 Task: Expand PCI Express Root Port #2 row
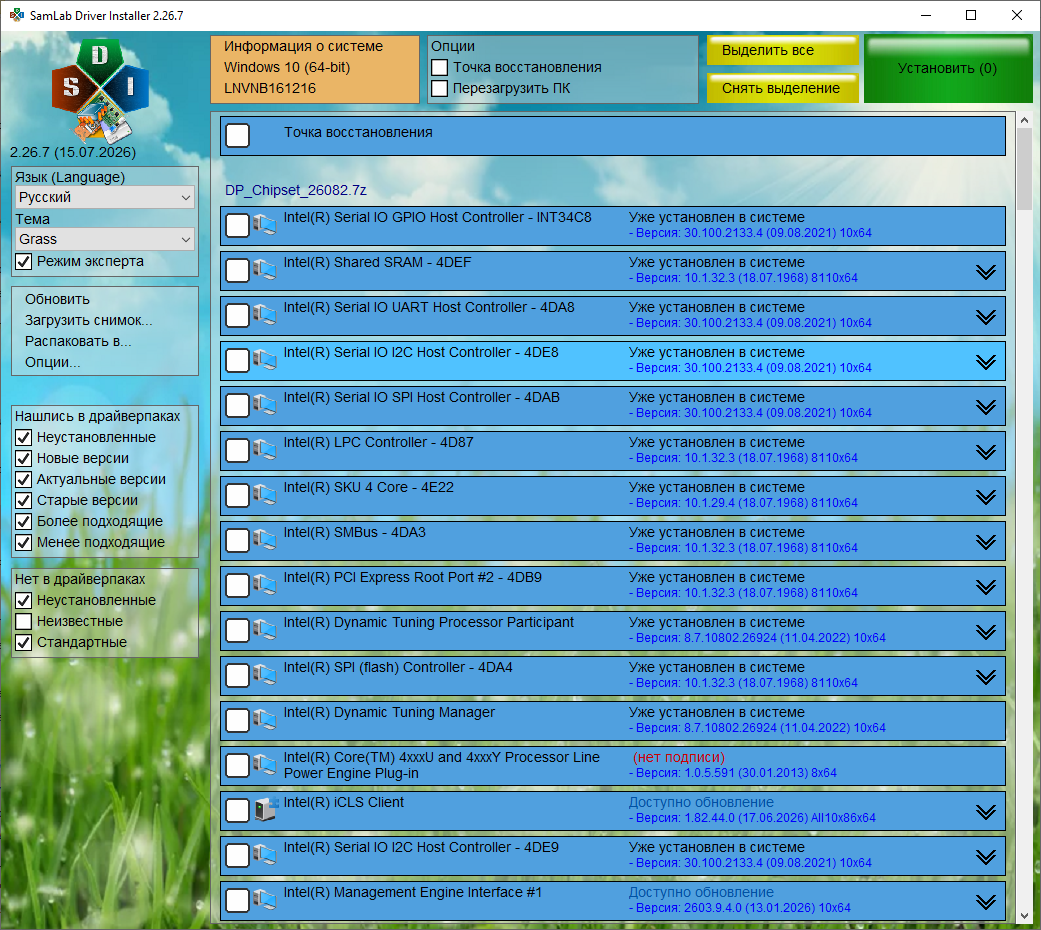(x=986, y=587)
